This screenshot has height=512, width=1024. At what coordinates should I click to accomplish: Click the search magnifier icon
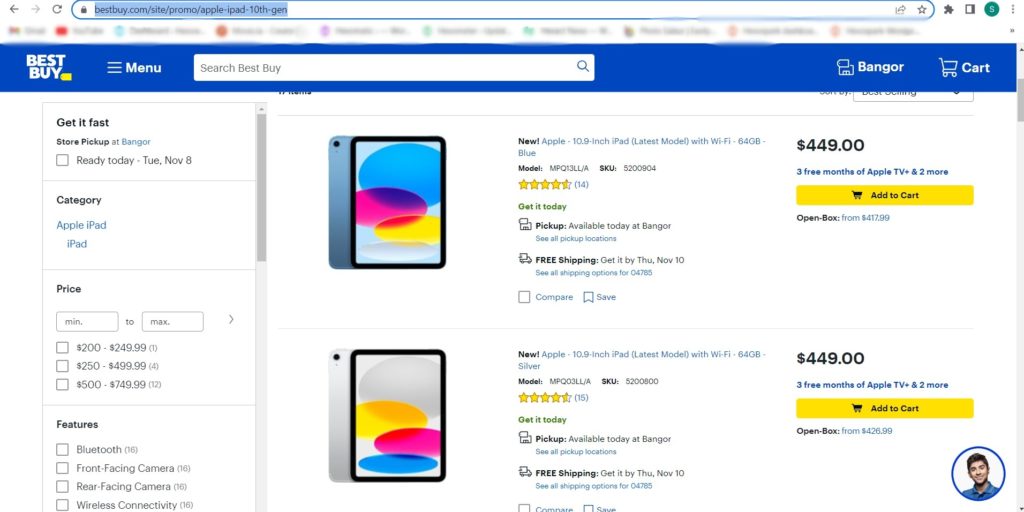(x=583, y=67)
